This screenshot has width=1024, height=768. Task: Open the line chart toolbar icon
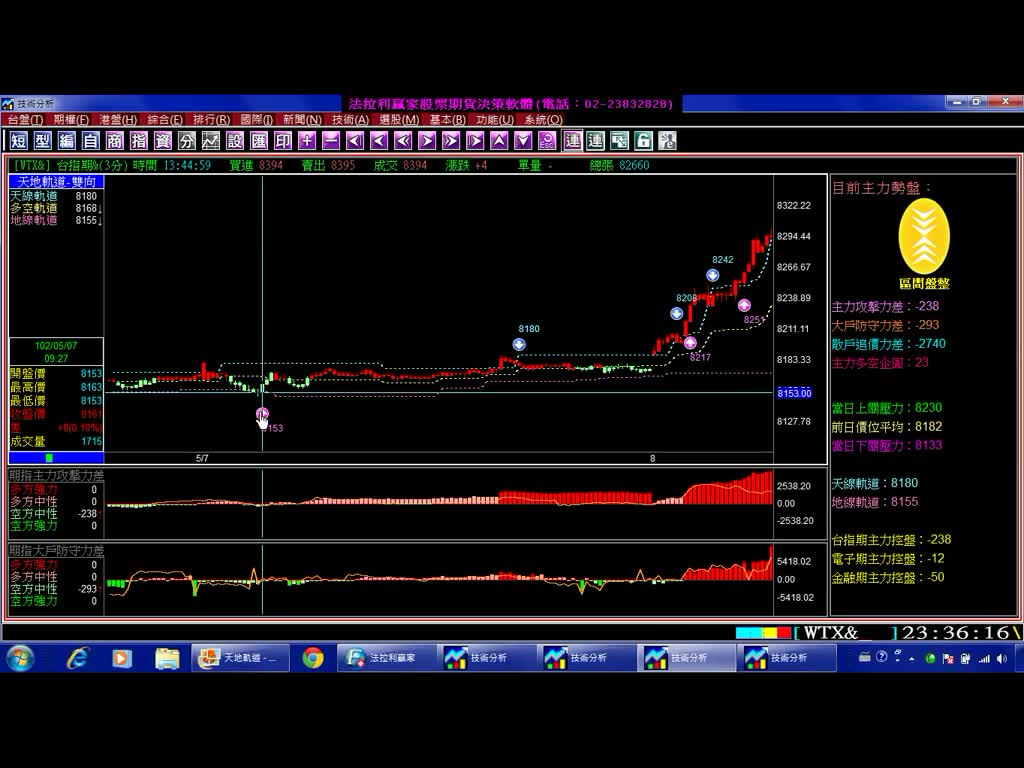coord(211,140)
